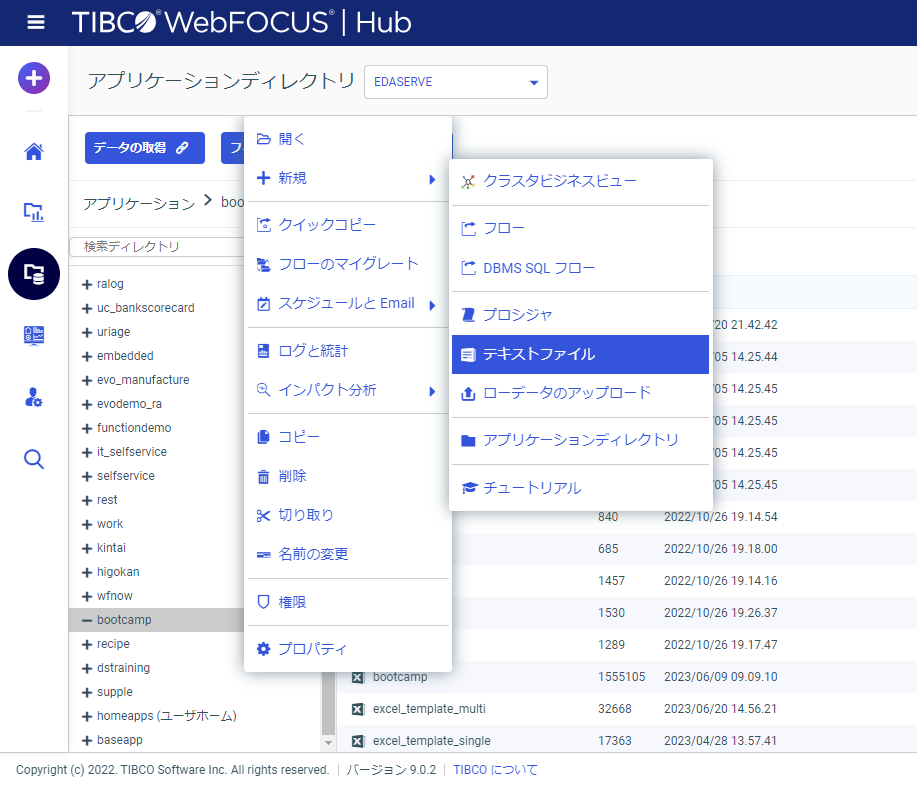Open the TIBCO について link

[495, 770]
